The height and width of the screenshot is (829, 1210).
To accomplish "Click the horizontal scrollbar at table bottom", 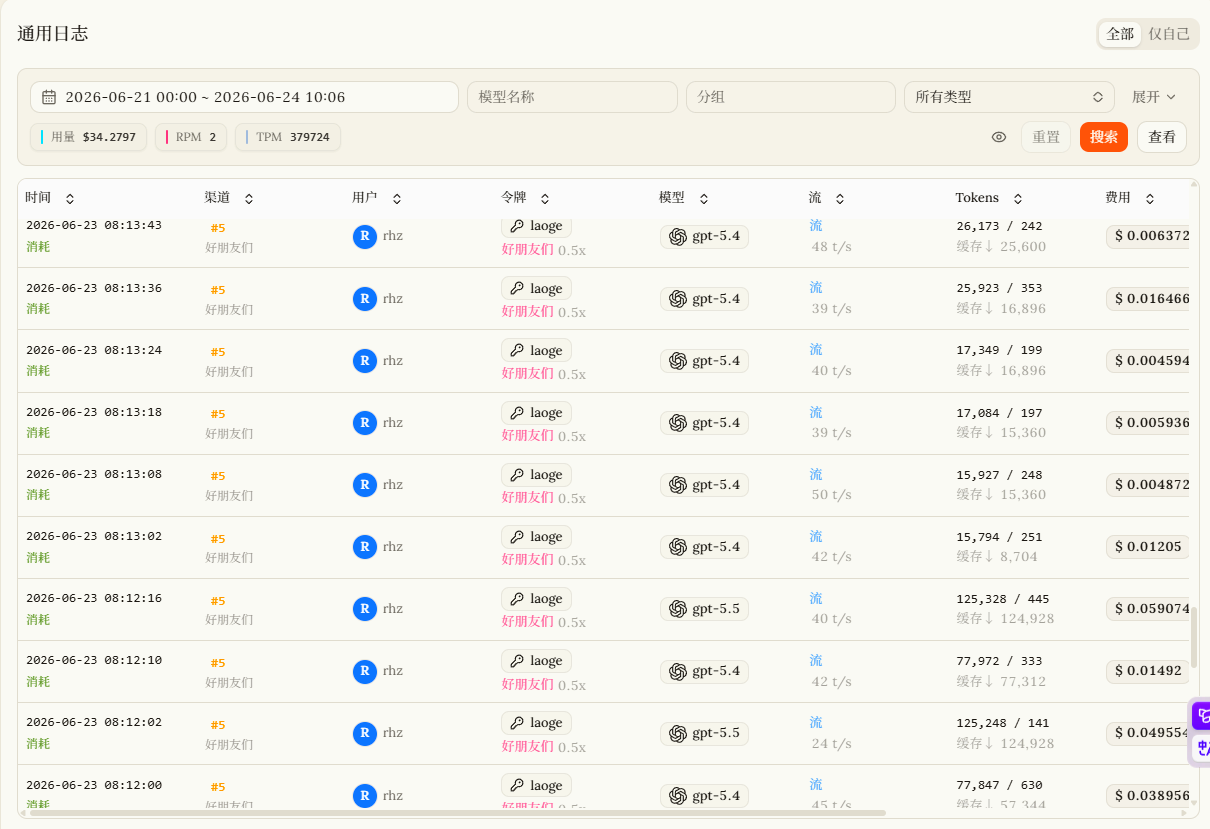I will [x=457, y=813].
